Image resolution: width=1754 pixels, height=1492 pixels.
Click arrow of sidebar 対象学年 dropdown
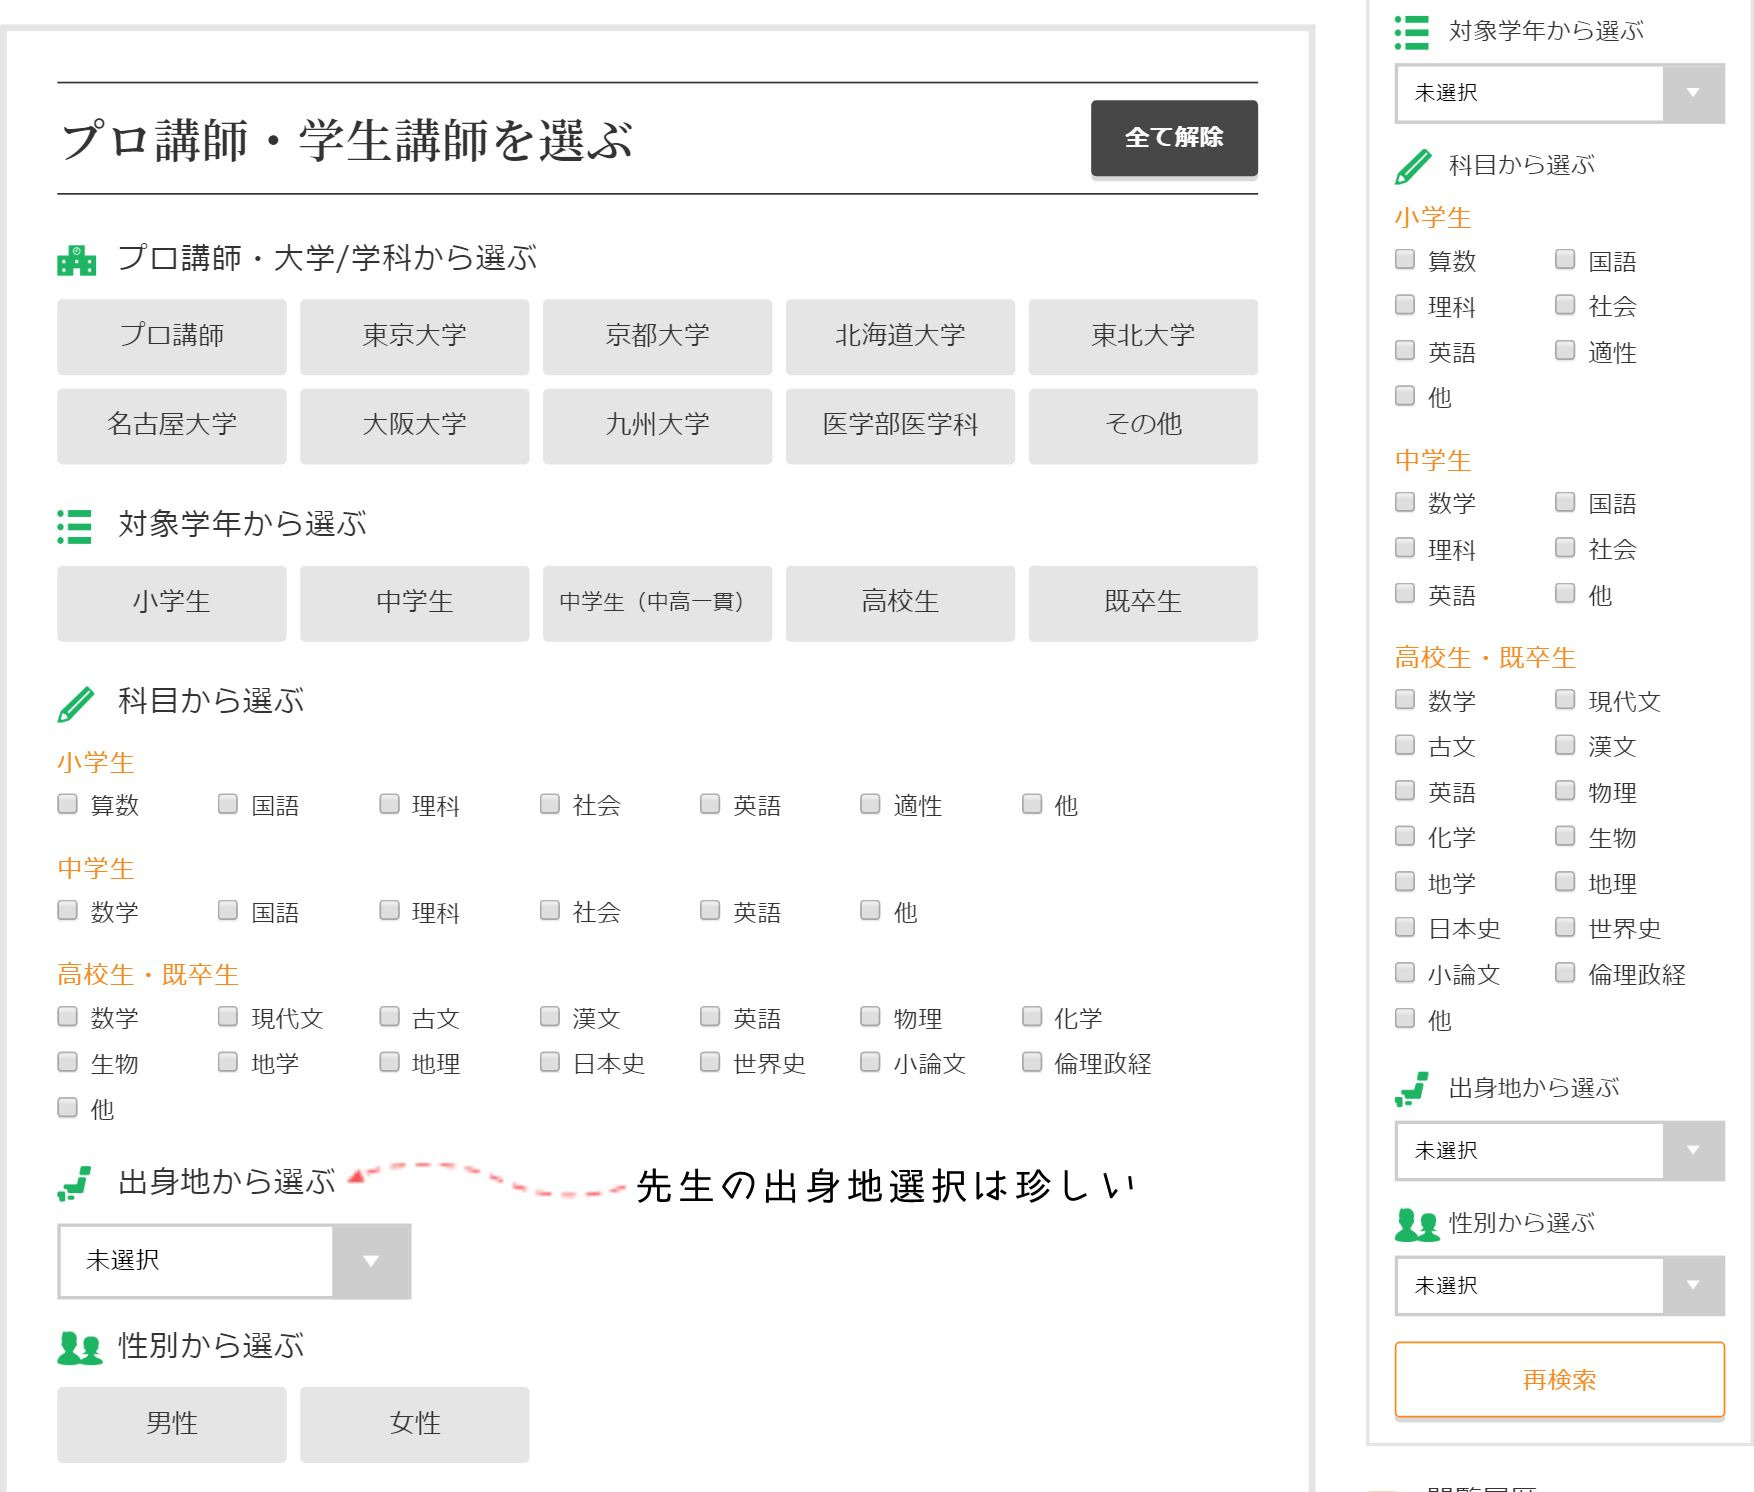[1693, 94]
